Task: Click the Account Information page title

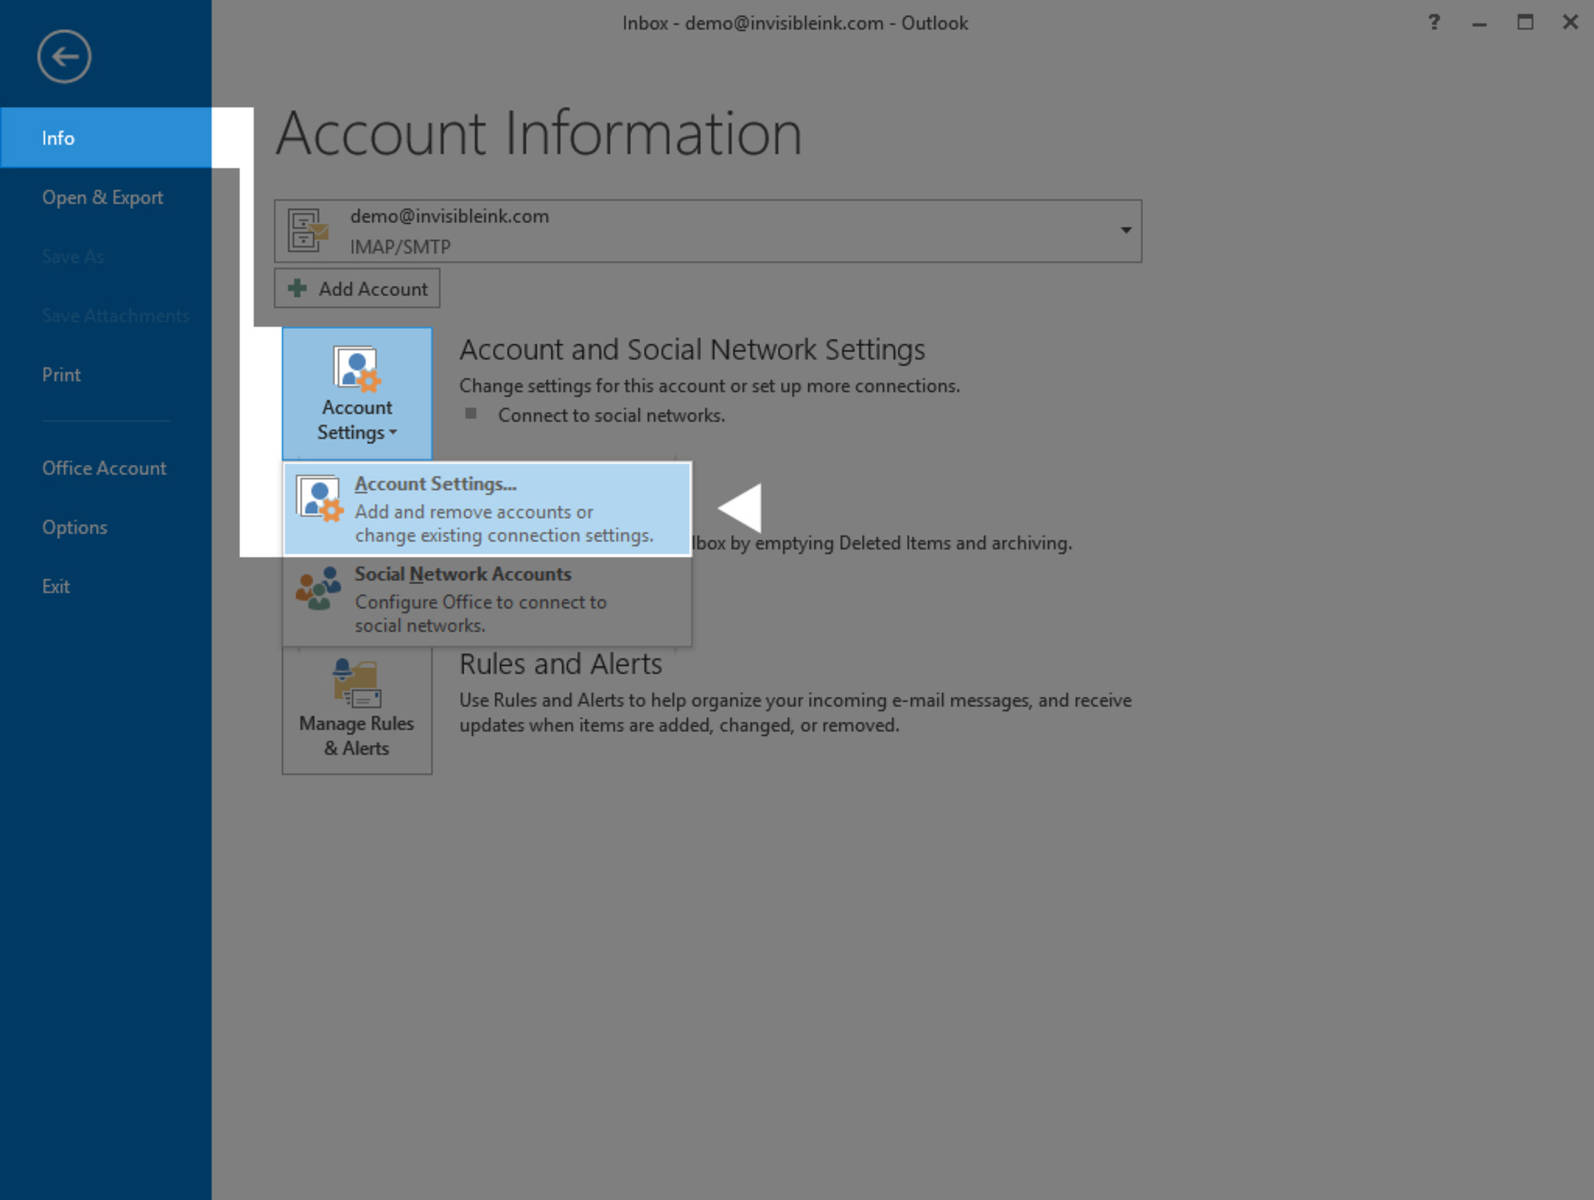Action: click(539, 133)
